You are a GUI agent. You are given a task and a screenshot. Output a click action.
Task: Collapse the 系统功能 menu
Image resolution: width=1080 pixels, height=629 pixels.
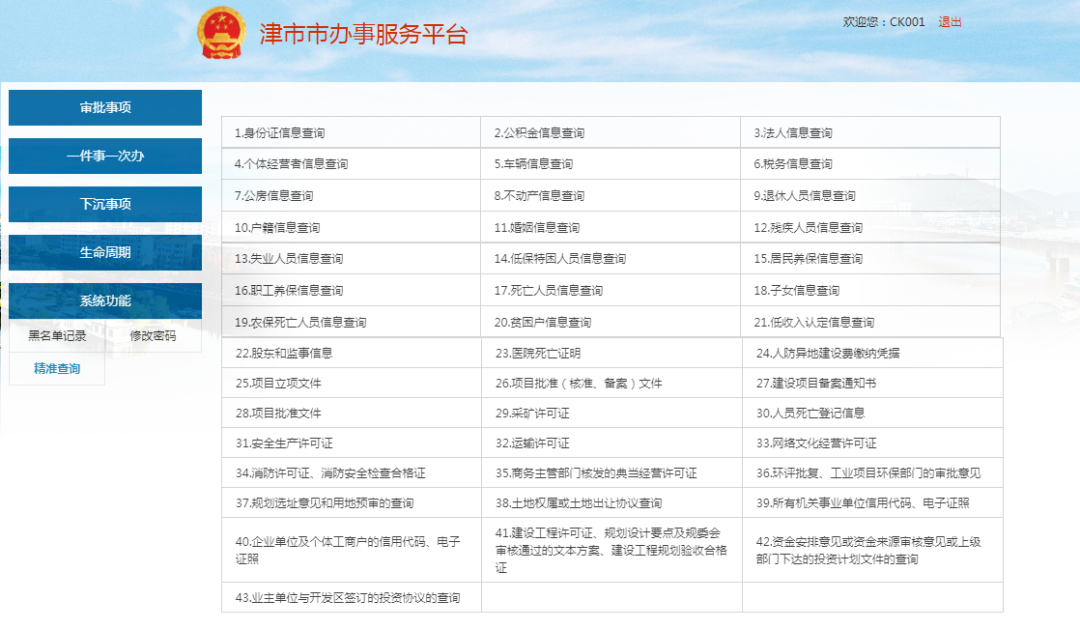[x=105, y=300]
